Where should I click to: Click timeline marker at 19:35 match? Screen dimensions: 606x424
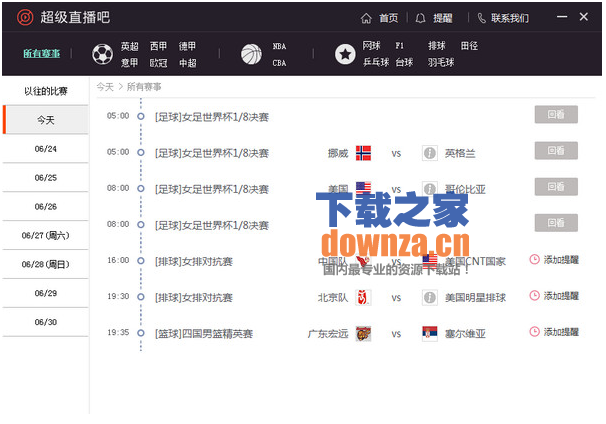tap(141, 333)
